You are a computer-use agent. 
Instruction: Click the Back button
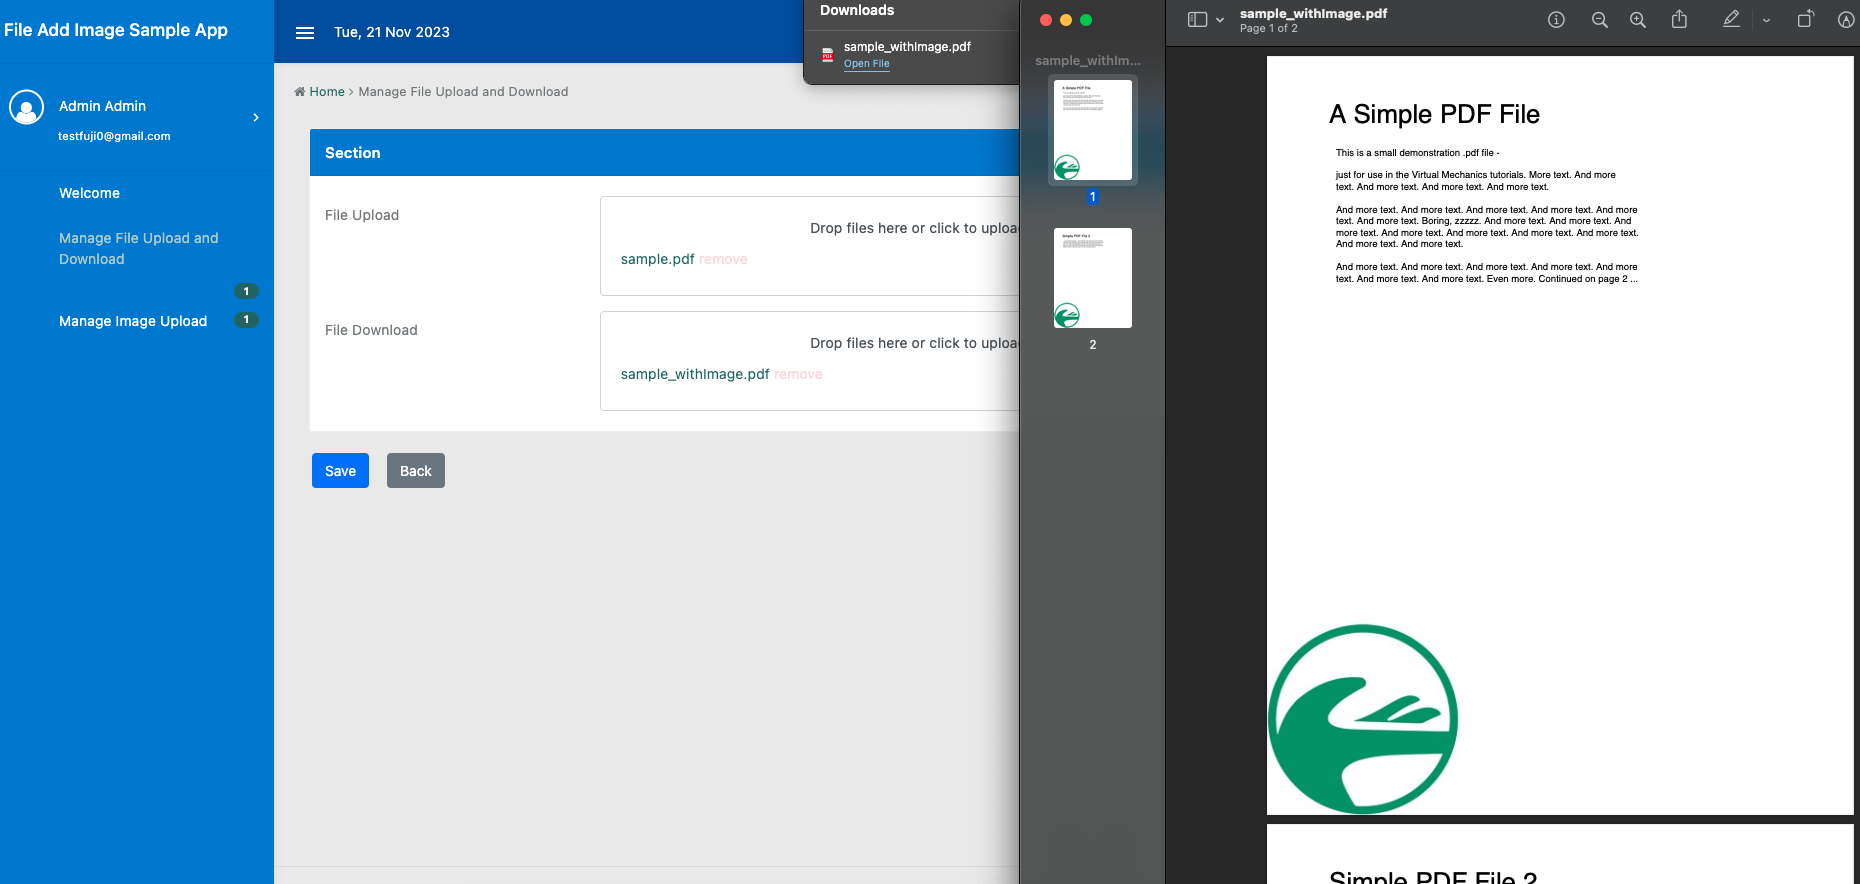416,471
